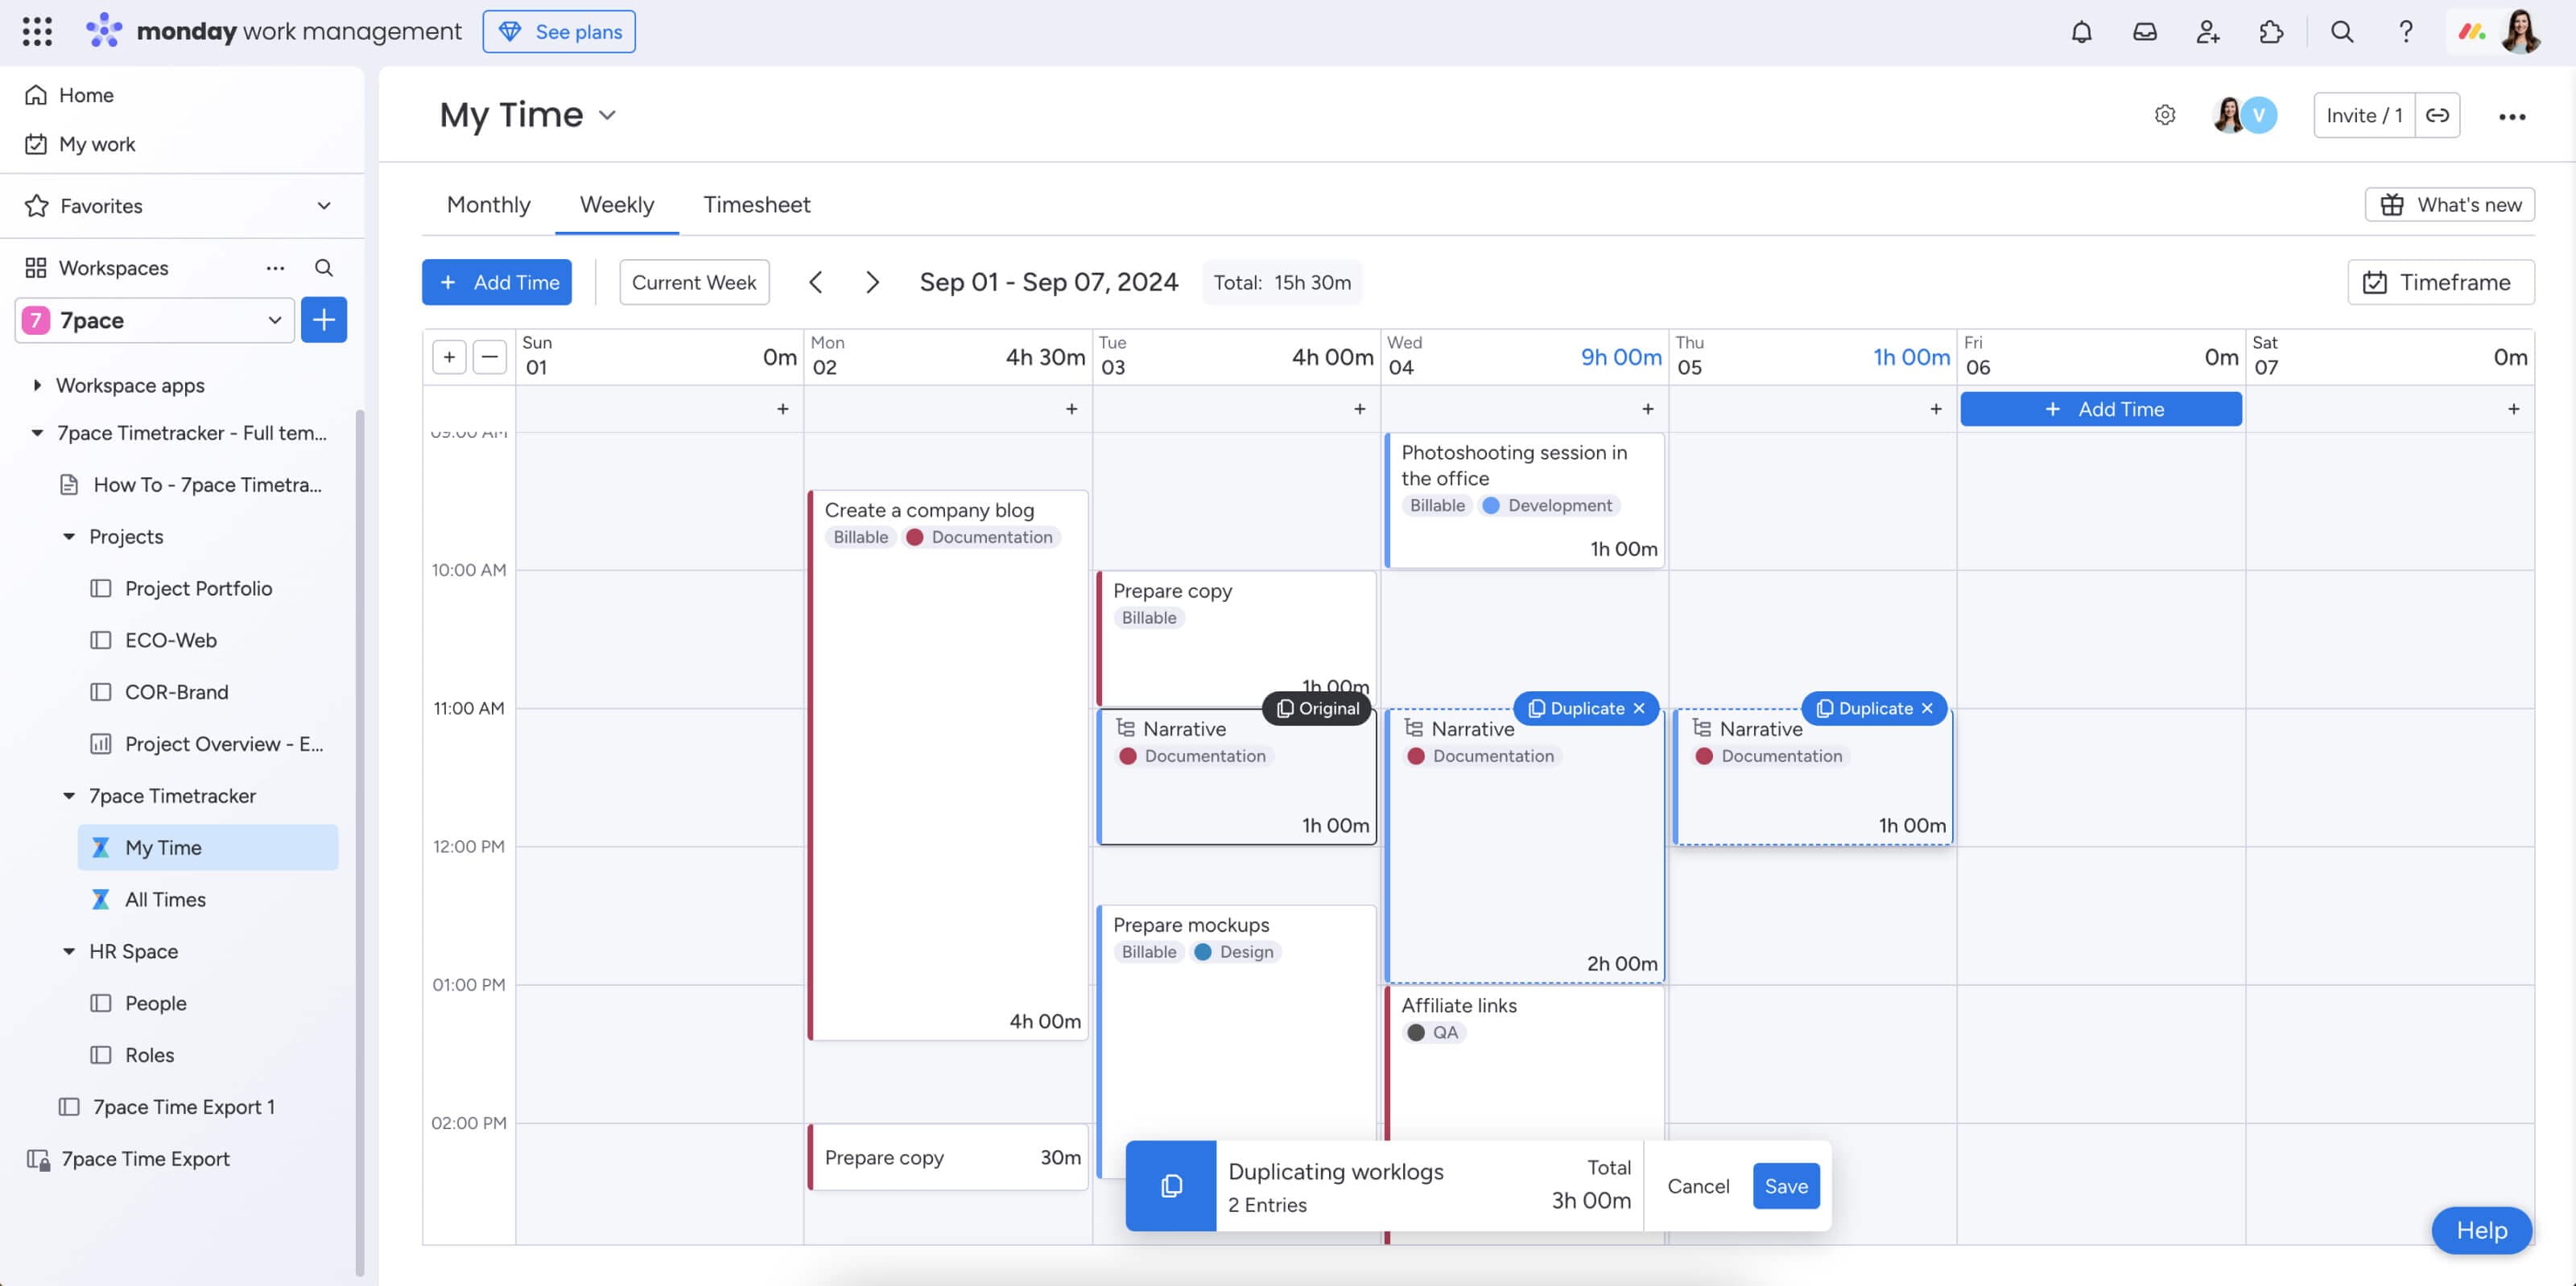The height and width of the screenshot is (1286, 2576).
Task: Open the search magnifier in top bar
Action: point(2342,32)
